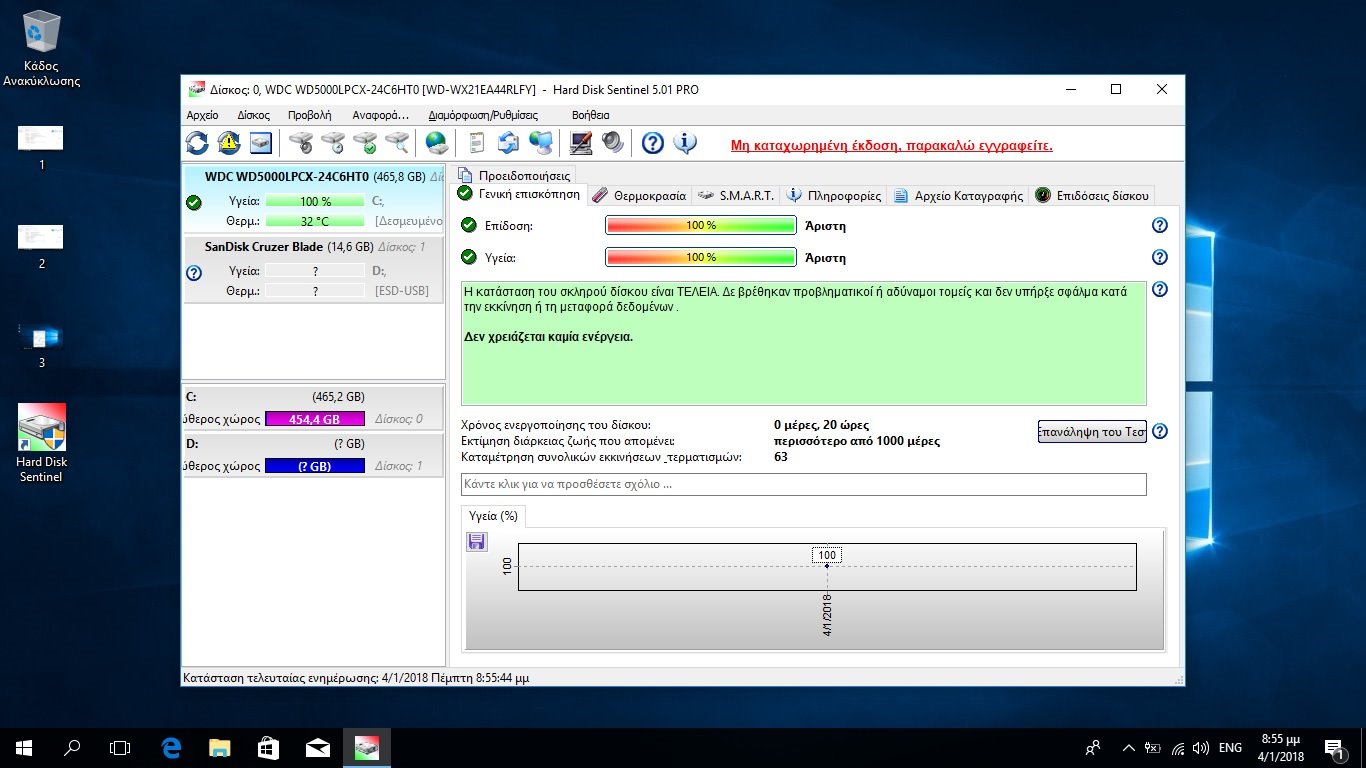The image size is (1366, 768).
Task: Open the Mail app from the taskbar
Action: coord(317,747)
